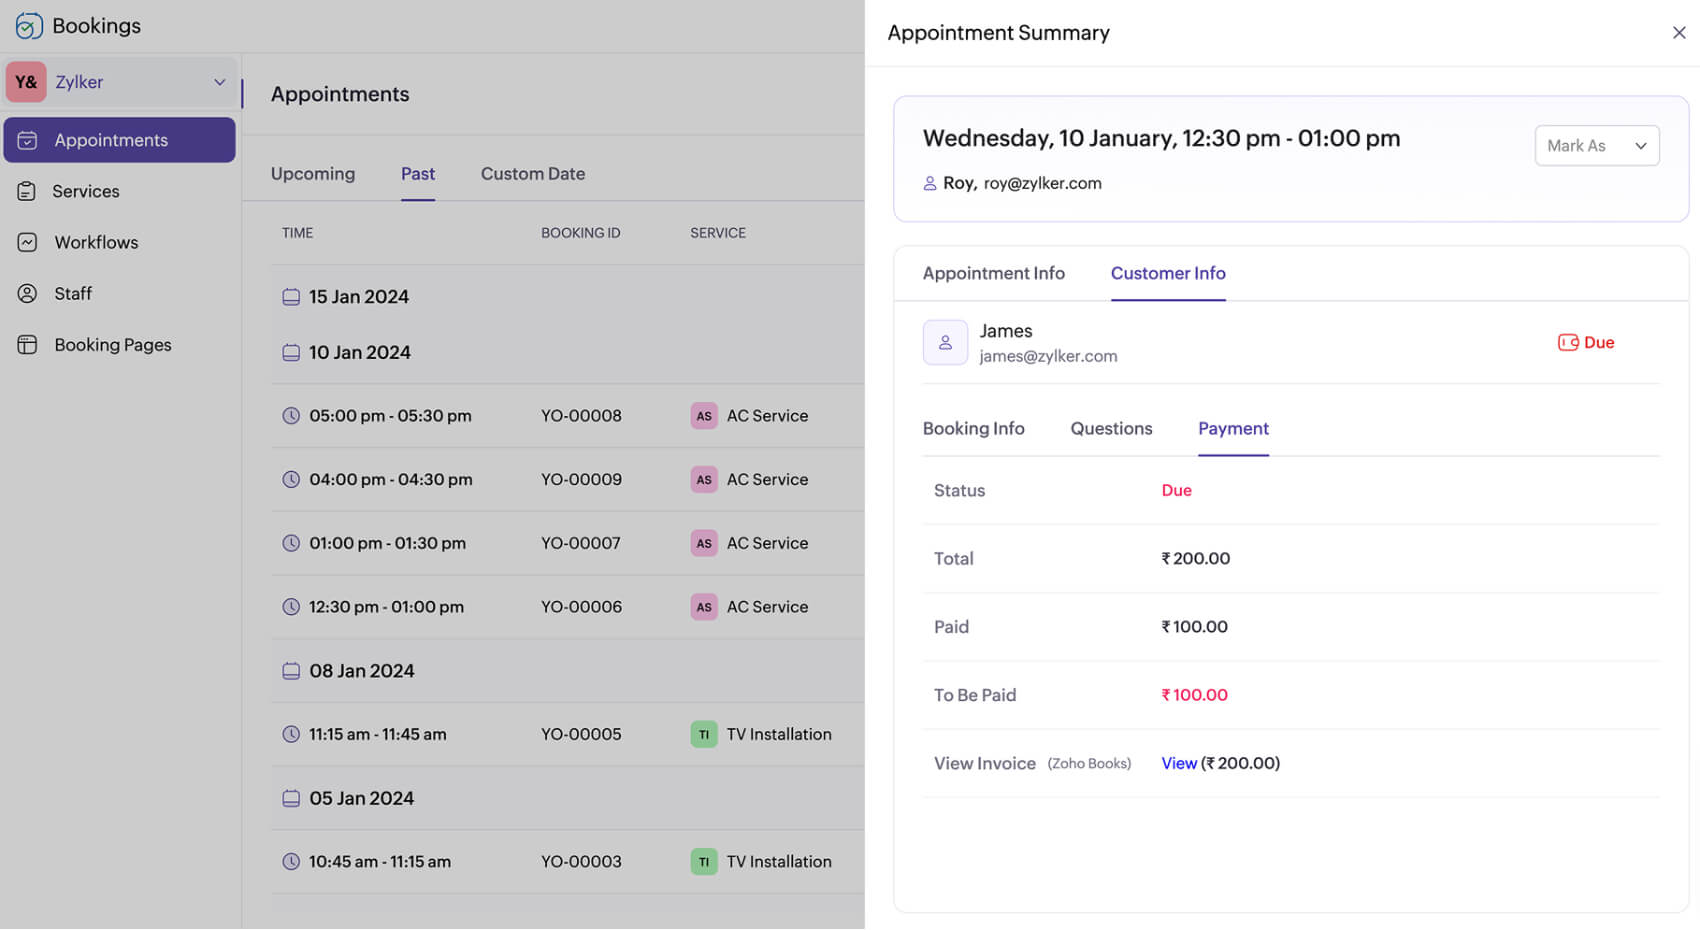
Task: Click the TI badge for TV Installation YO-00005
Action: click(x=704, y=733)
